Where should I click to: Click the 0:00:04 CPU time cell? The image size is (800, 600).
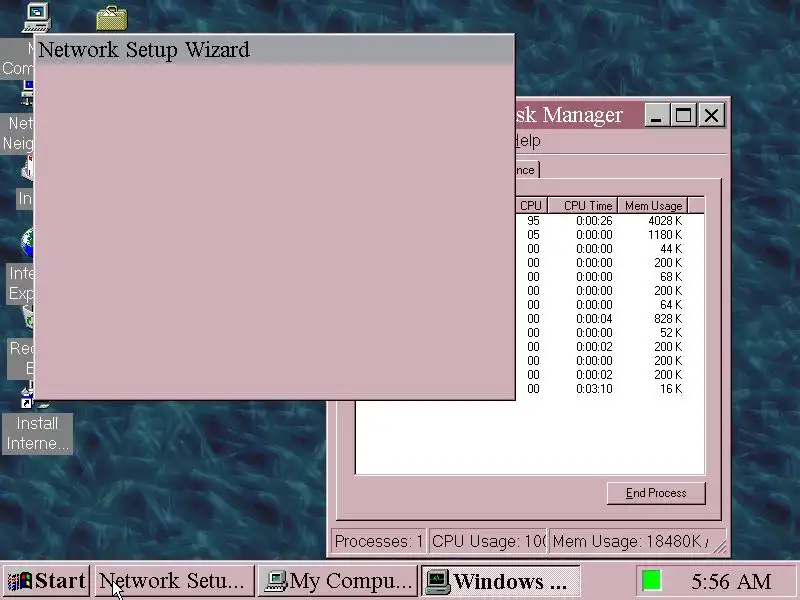pyautogui.click(x=594, y=319)
